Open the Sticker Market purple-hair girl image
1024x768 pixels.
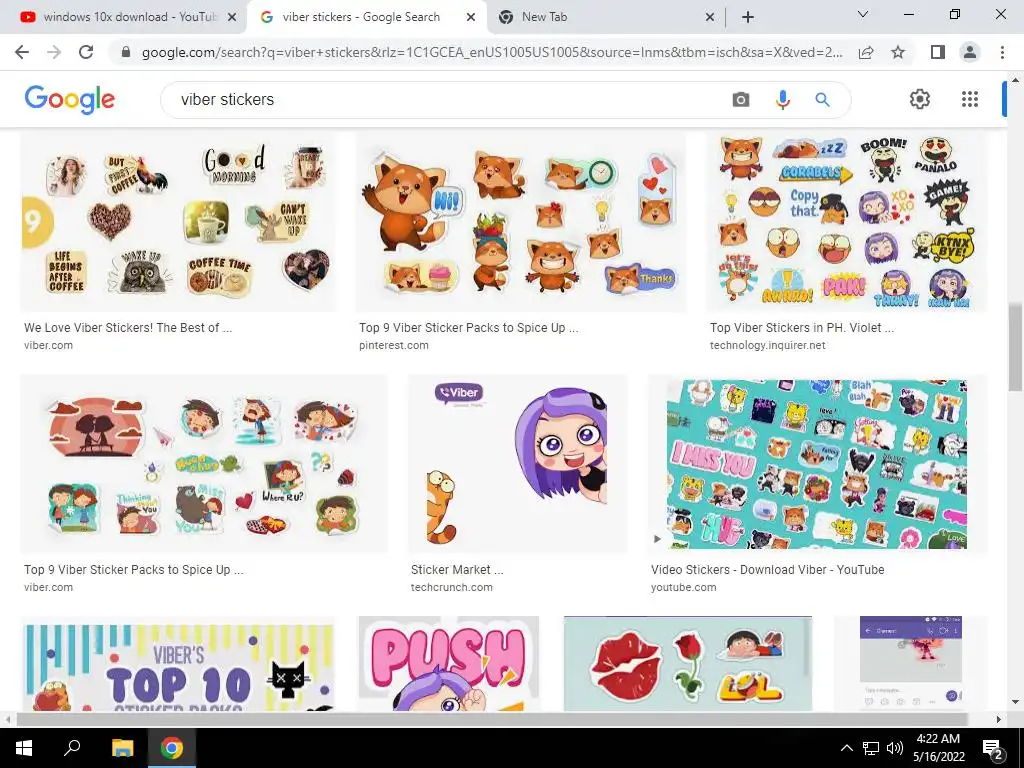(517, 464)
